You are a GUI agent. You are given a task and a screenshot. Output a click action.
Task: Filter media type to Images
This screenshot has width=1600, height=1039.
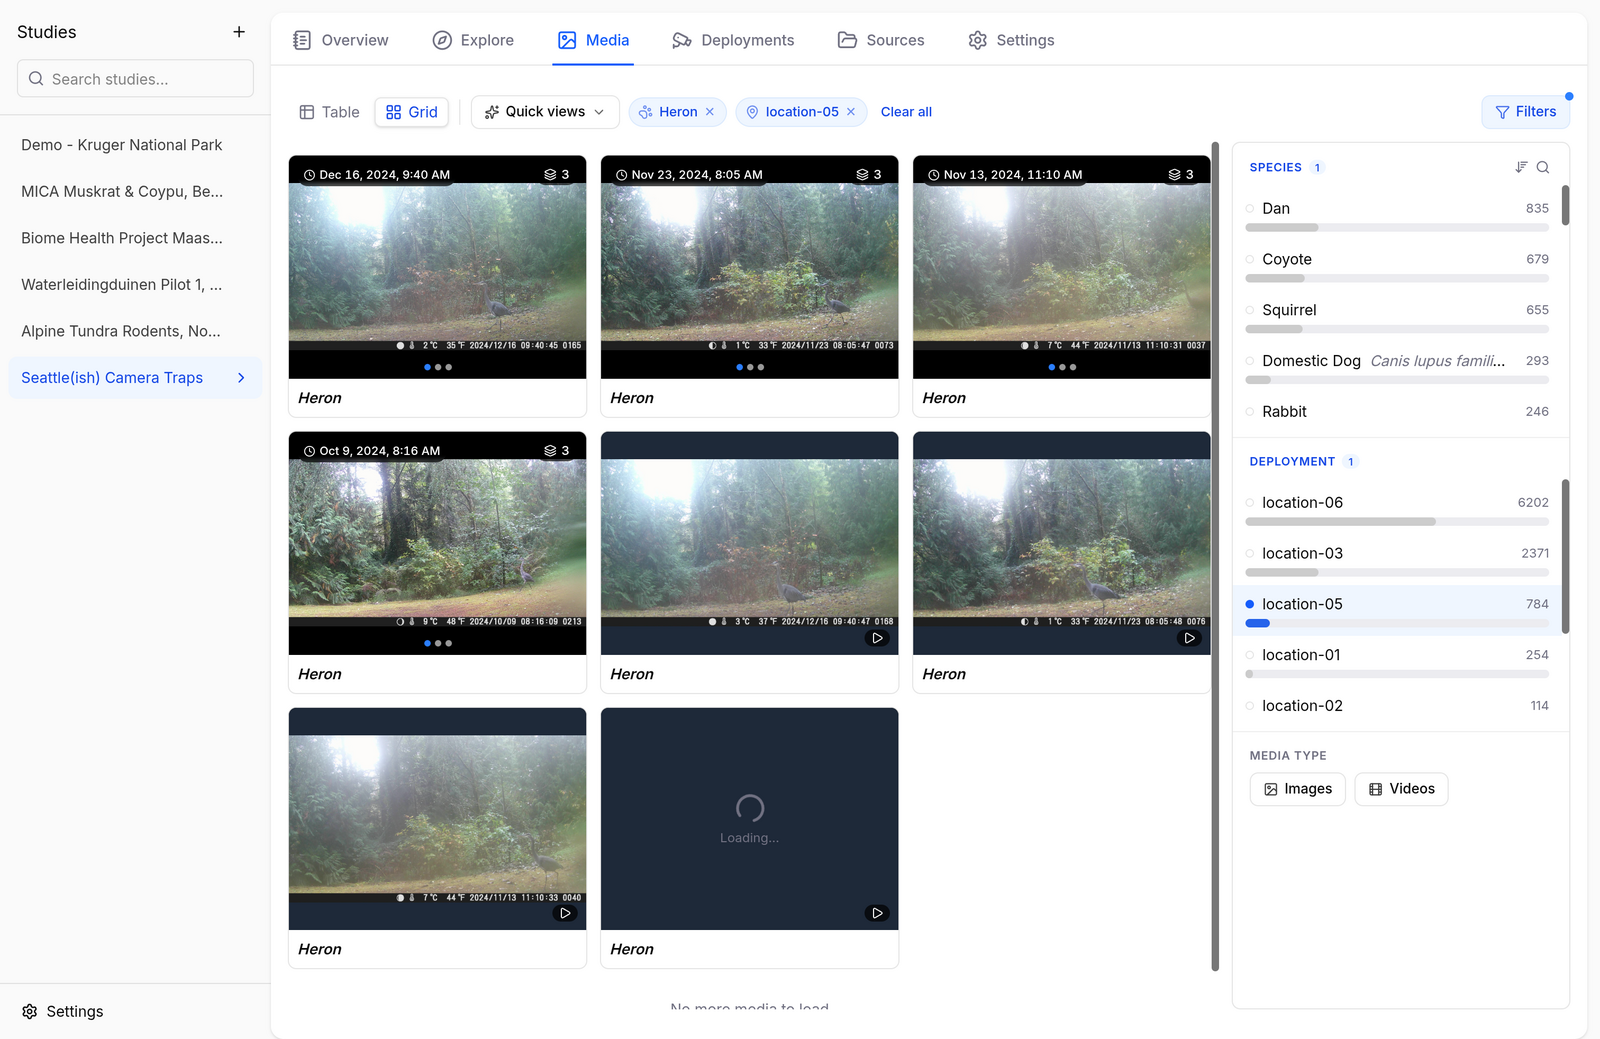[x=1298, y=789]
